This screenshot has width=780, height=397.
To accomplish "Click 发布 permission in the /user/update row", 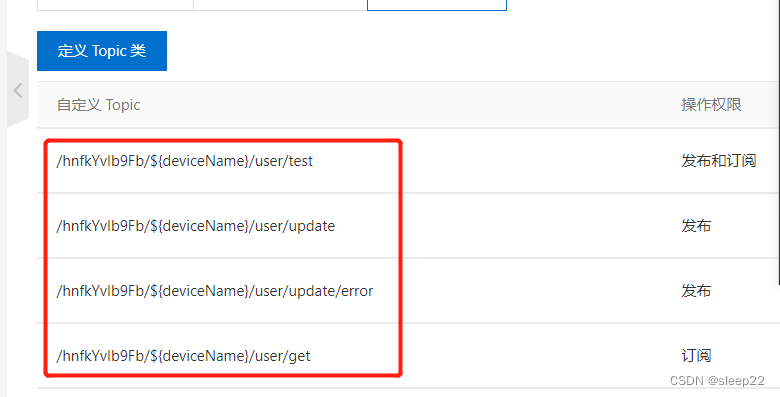I will pos(696,226).
